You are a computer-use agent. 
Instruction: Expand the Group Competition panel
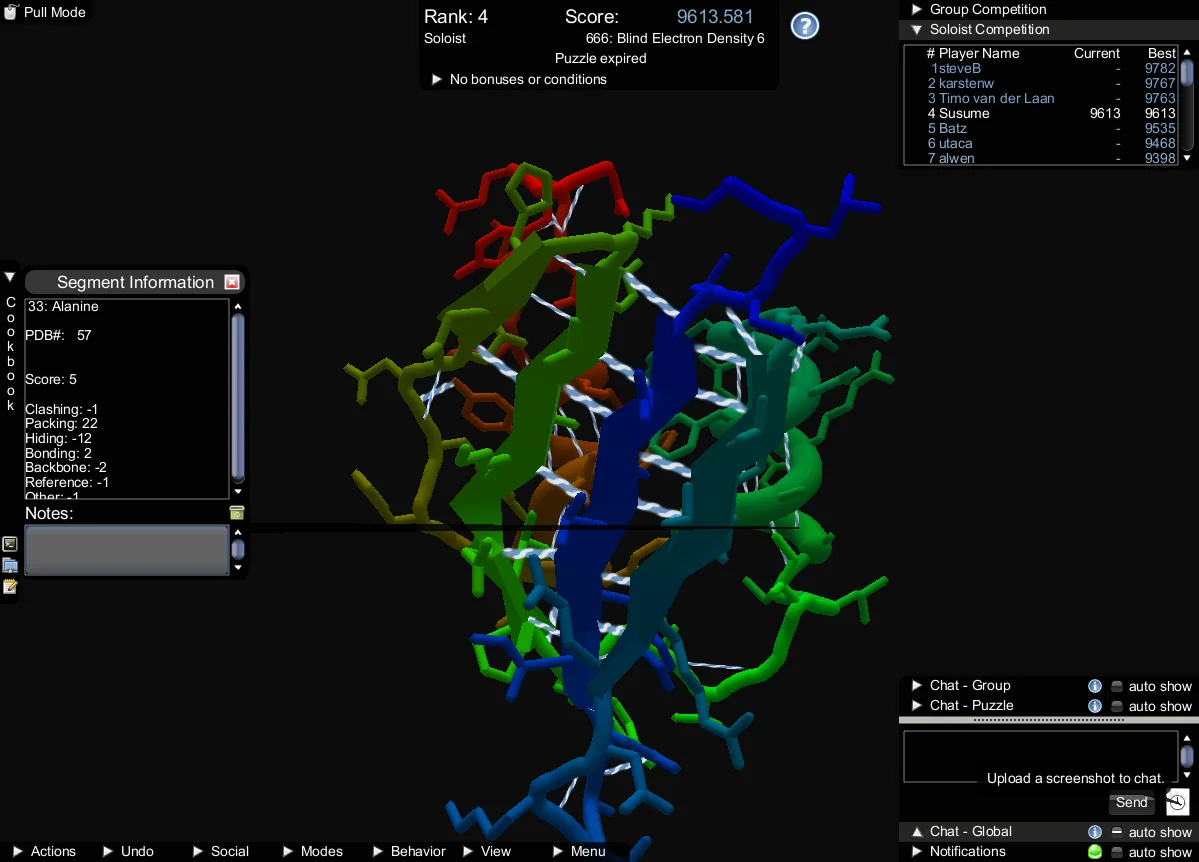click(916, 9)
